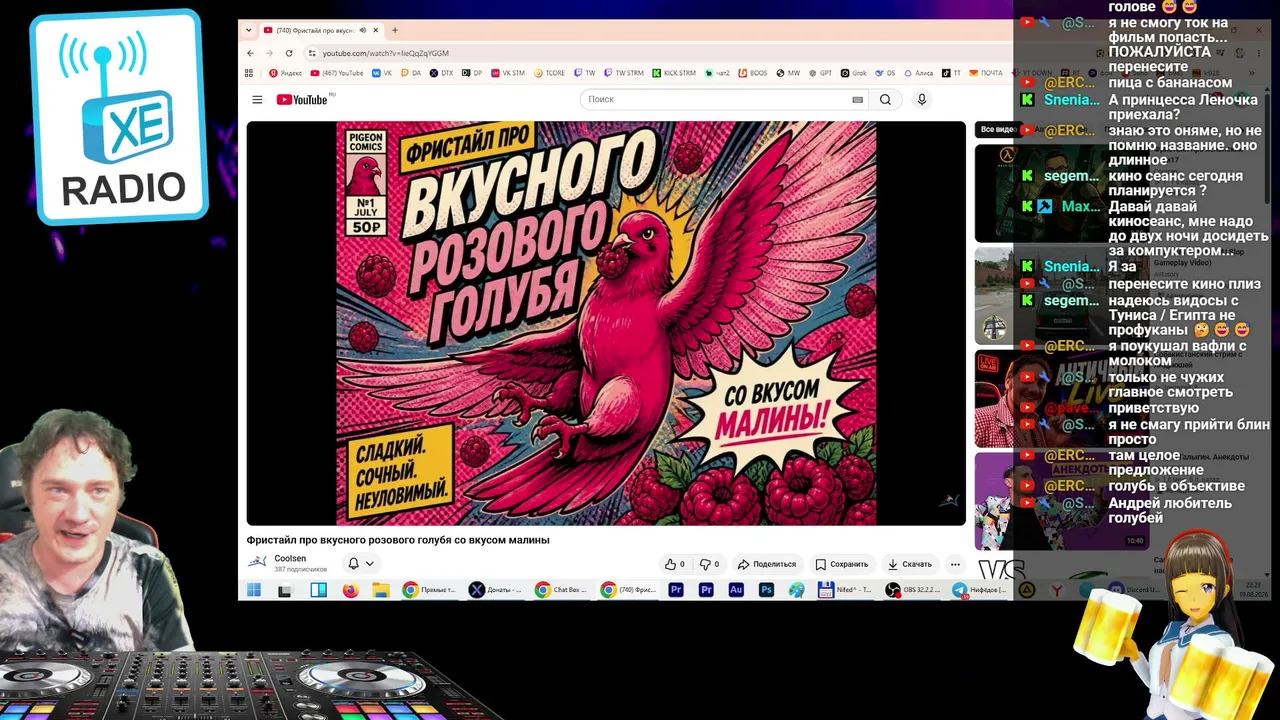Viewport: 1280px width, 720px height.
Task: Switch to OBS 32.2.2 in the taskbar
Action: 914,591
